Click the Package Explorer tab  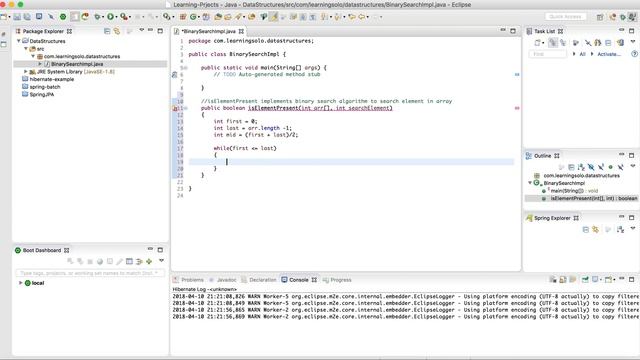[x=43, y=31]
